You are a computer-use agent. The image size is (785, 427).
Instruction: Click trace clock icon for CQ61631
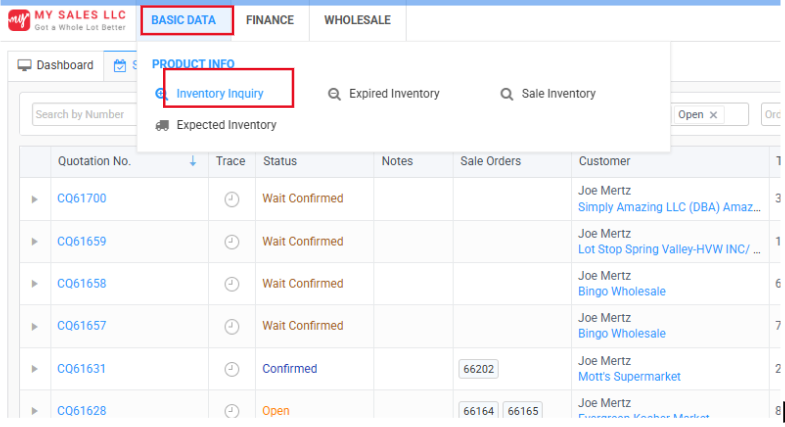[x=231, y=369]
